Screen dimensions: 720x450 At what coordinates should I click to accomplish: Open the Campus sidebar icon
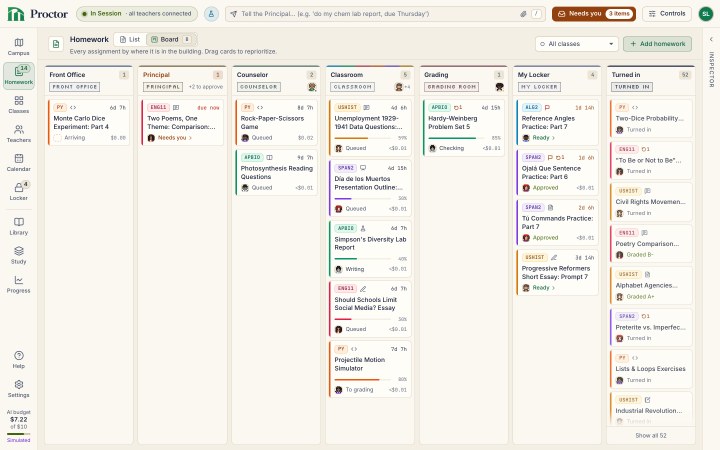tap(18, 46)
